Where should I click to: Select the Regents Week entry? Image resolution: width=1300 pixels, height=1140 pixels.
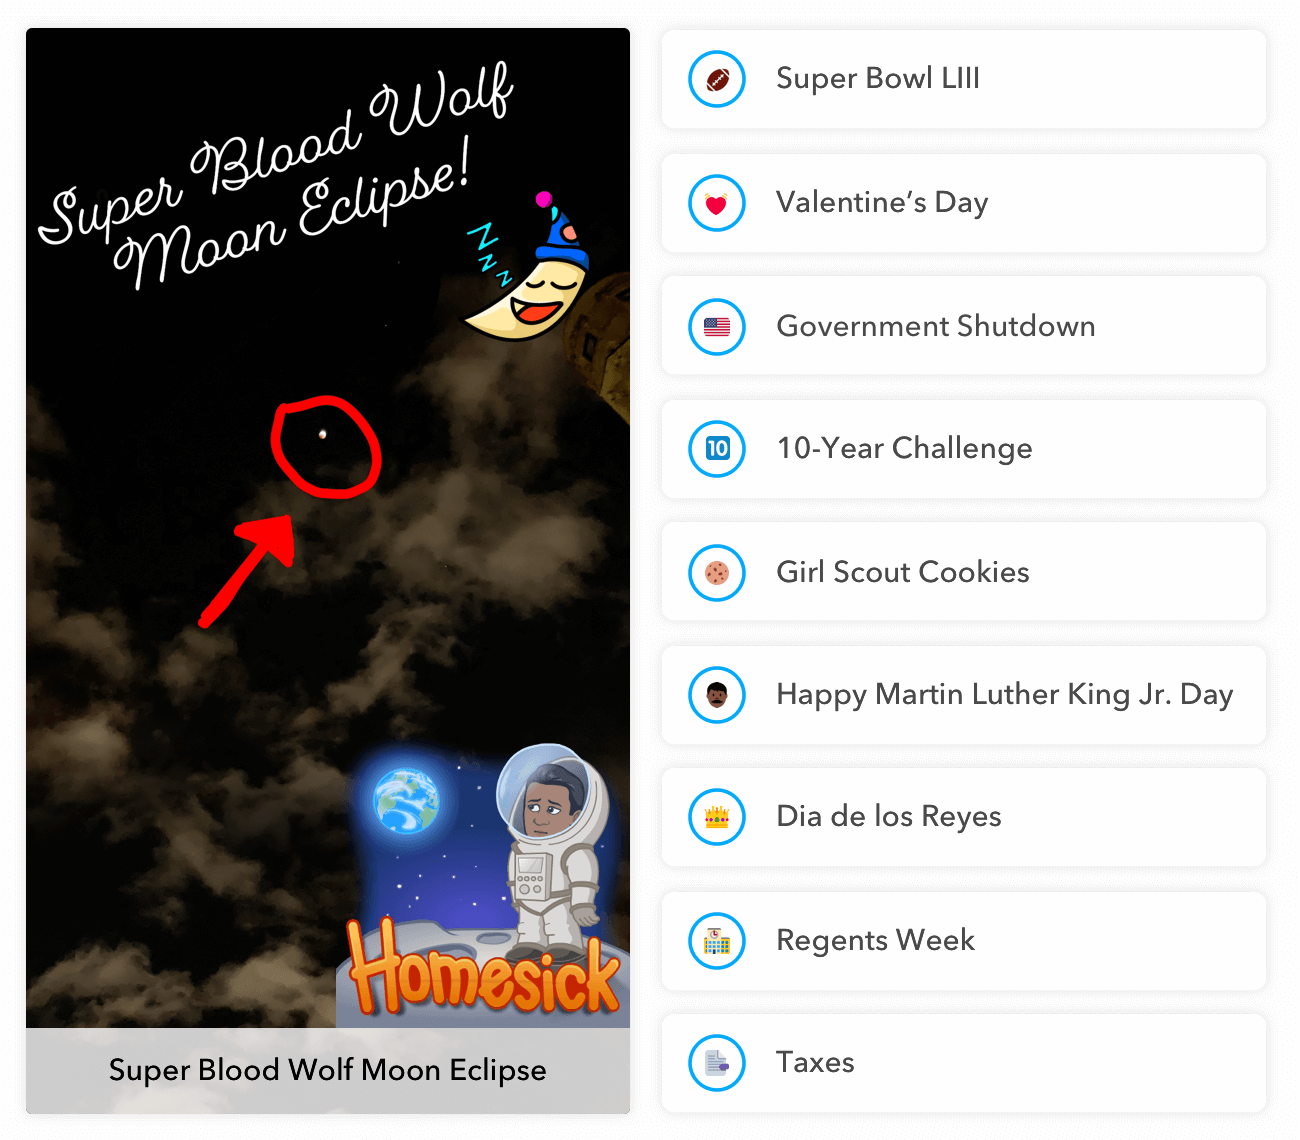pos(964,941)
